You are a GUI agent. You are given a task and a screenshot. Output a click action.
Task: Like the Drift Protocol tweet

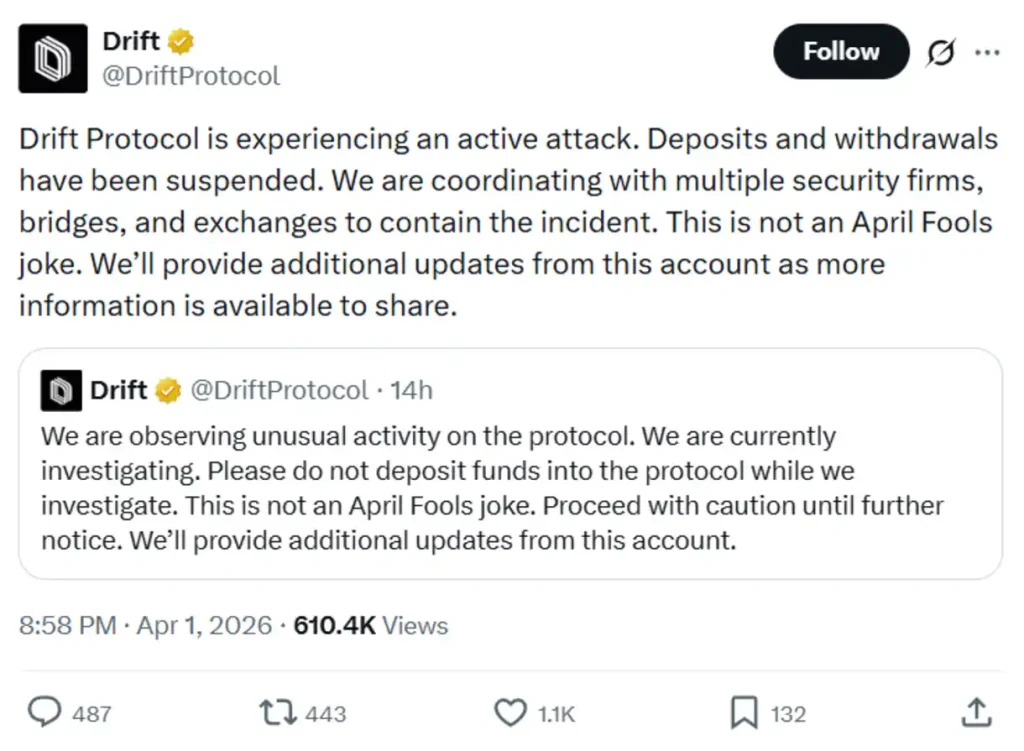[x=509, y=712]
